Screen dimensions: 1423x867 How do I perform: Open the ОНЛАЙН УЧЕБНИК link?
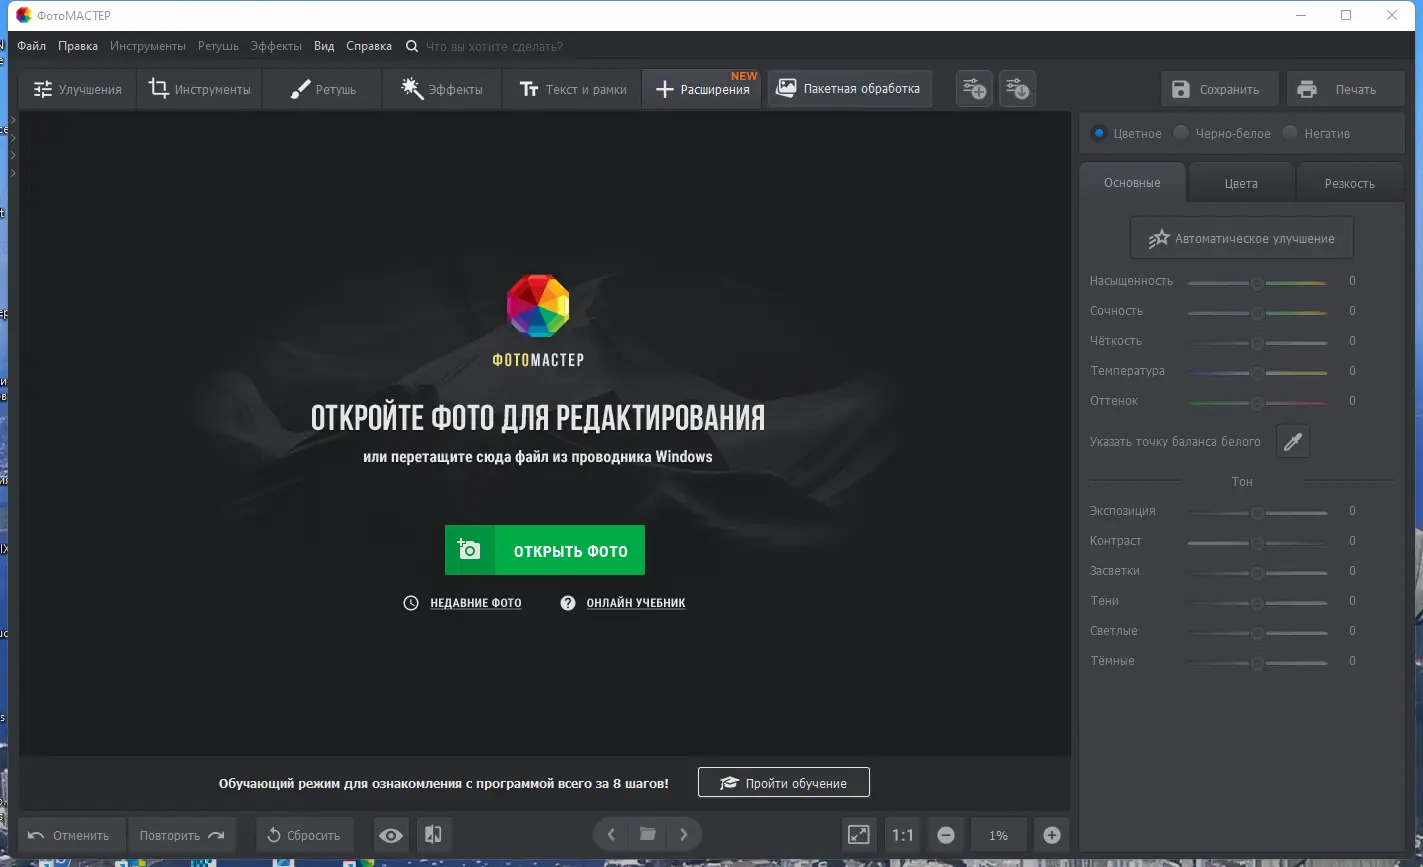[x=636, y=602]
